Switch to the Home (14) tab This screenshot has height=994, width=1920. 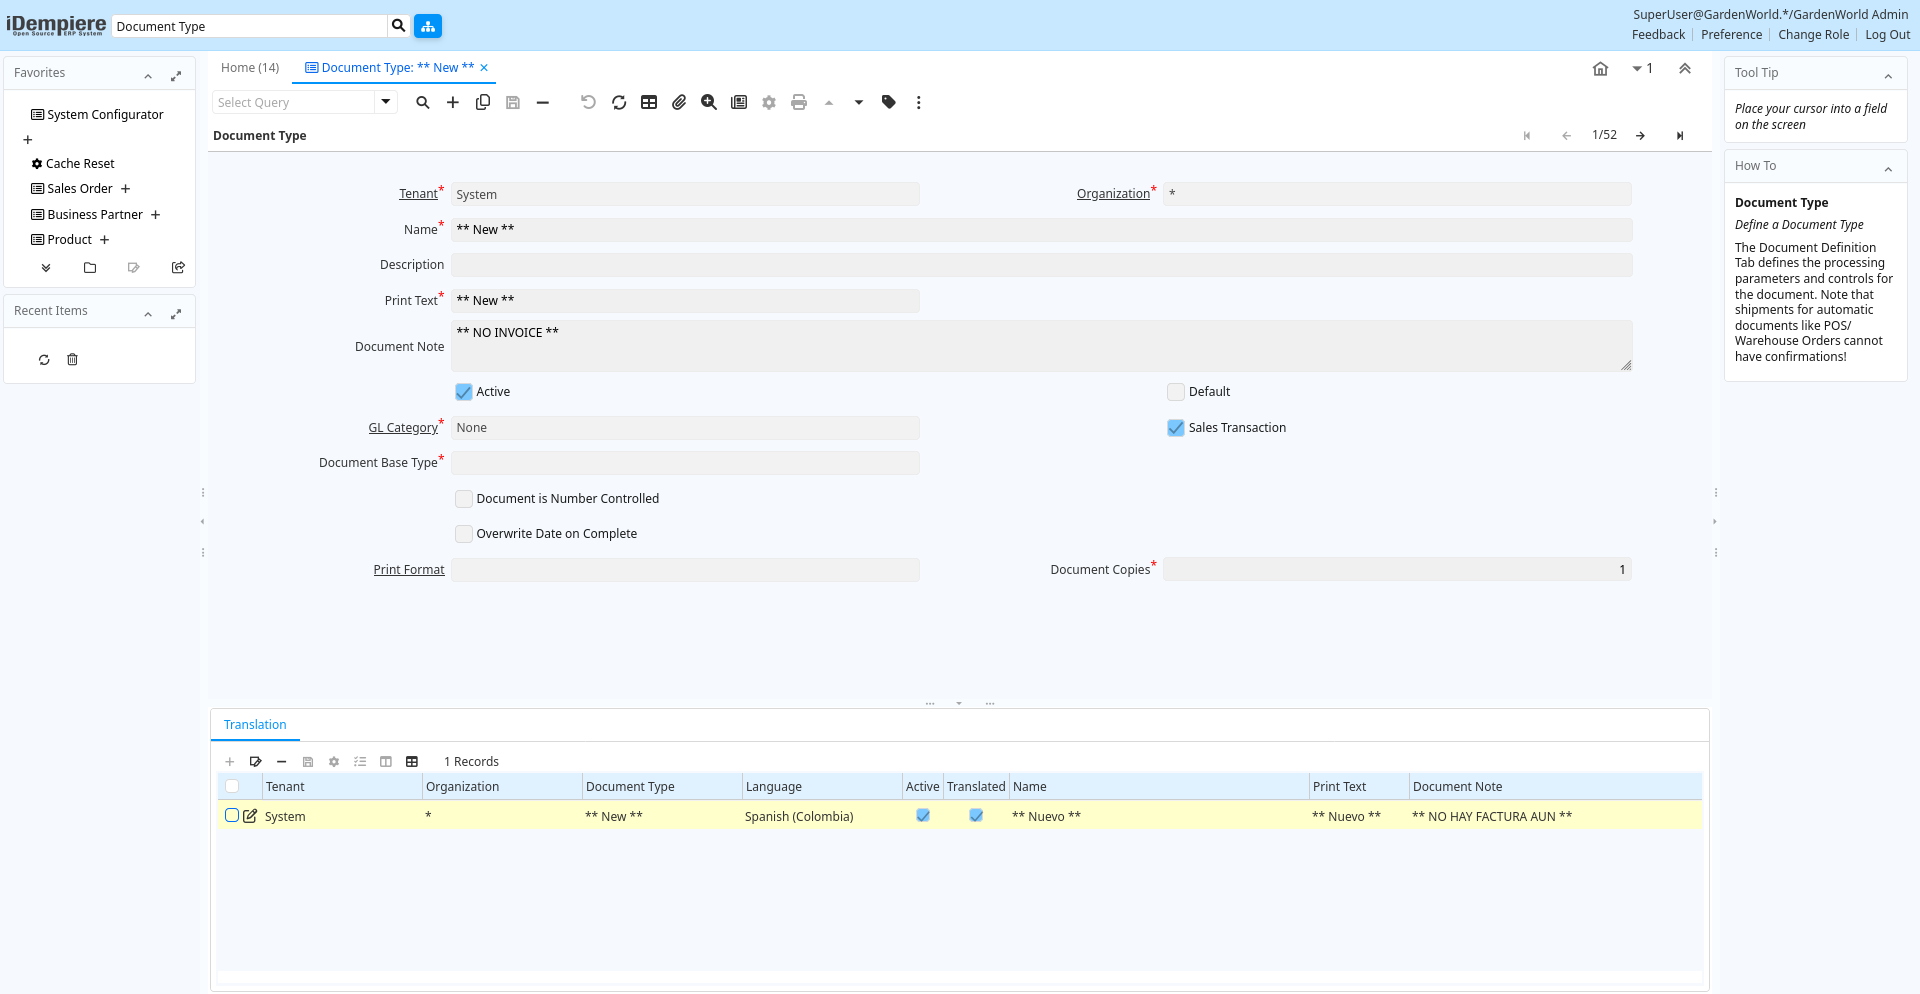tap(250, 68)
